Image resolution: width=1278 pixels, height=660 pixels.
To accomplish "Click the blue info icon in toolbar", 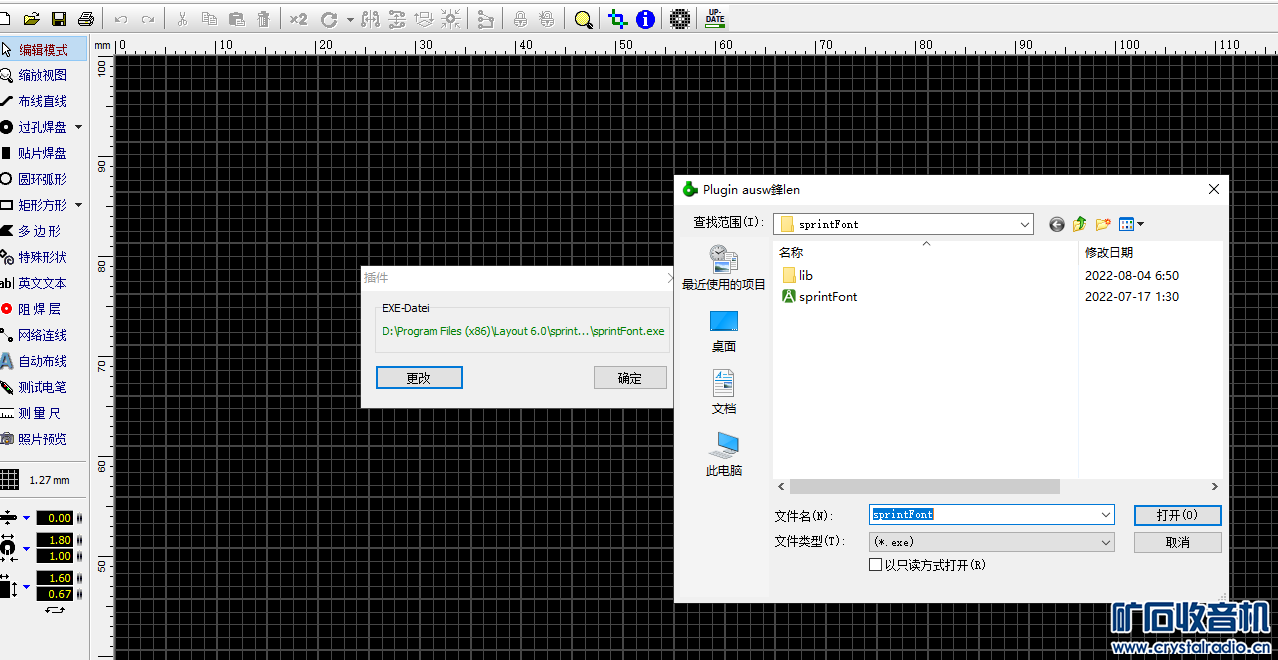I will tap(646, 19).
